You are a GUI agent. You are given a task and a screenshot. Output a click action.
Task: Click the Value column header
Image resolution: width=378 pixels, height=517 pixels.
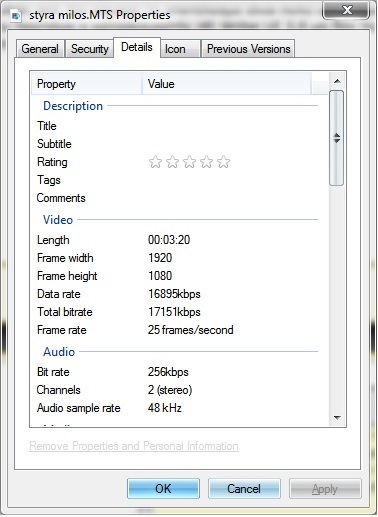tap(227, 84)
